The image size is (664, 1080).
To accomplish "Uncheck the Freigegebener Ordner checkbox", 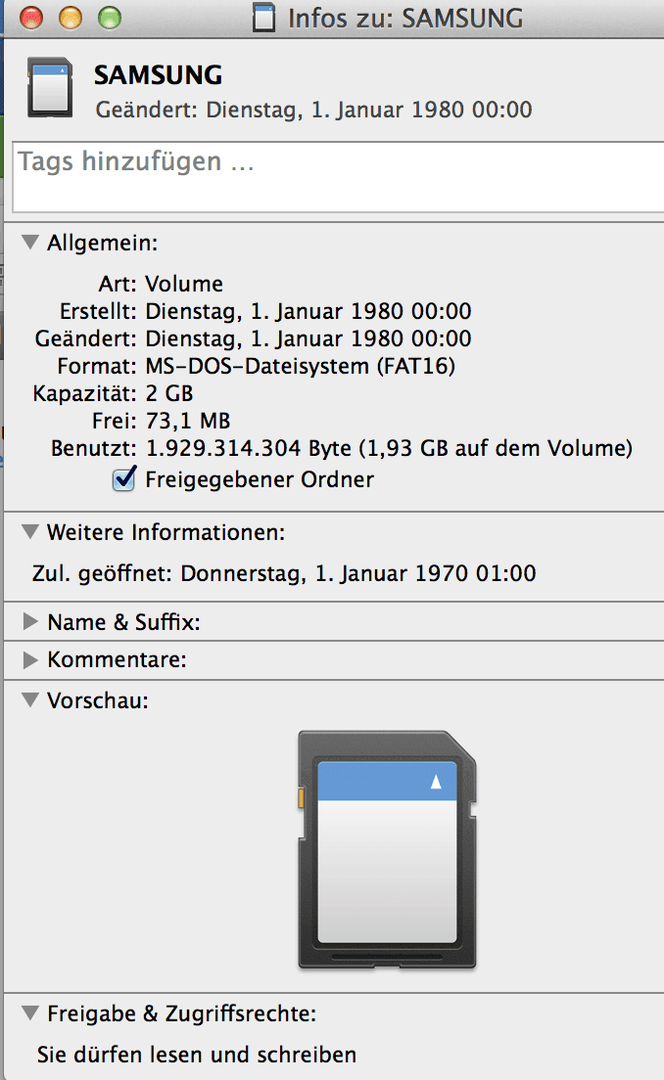I will click(124, 478).
